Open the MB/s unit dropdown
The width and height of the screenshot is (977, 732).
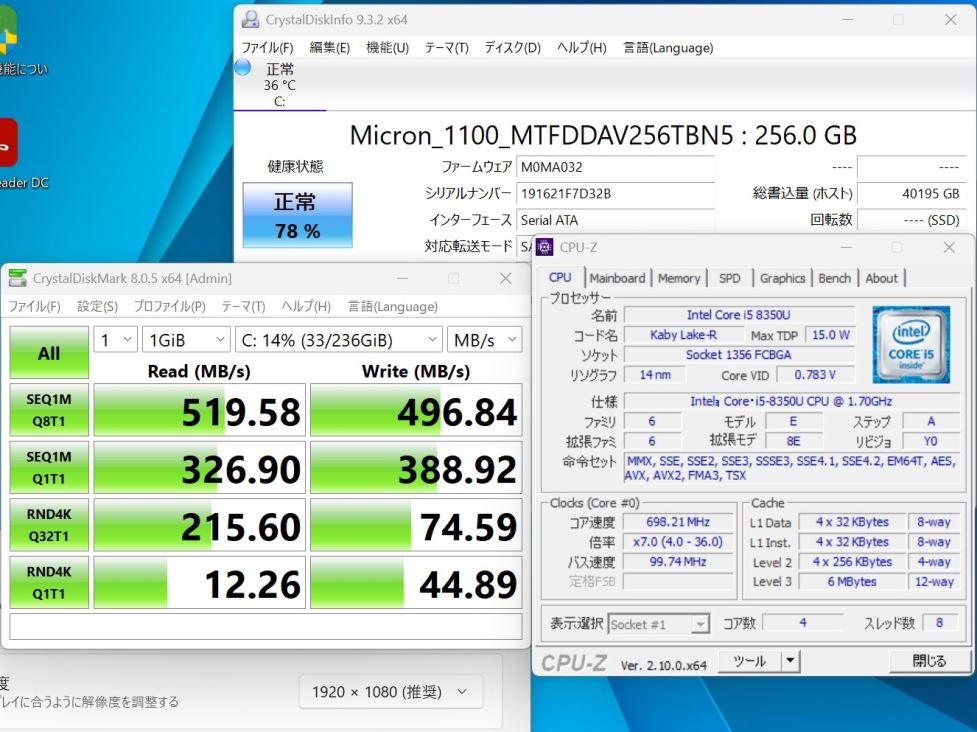tap(484, 340)
